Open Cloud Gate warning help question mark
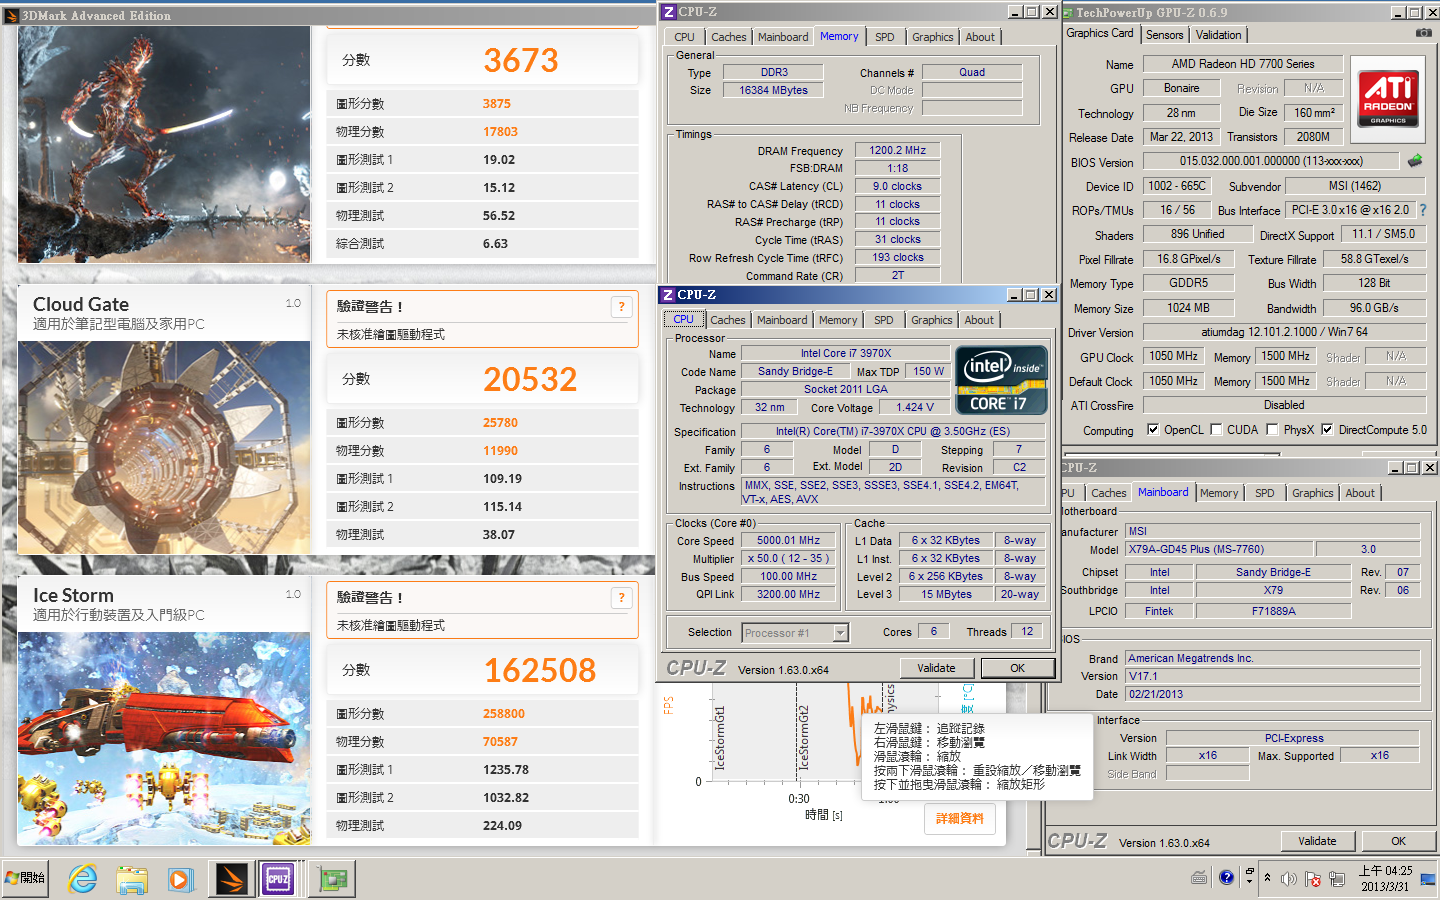Image resolution: width=1440 pixels, height=900 pixels. tap(621, 307)
